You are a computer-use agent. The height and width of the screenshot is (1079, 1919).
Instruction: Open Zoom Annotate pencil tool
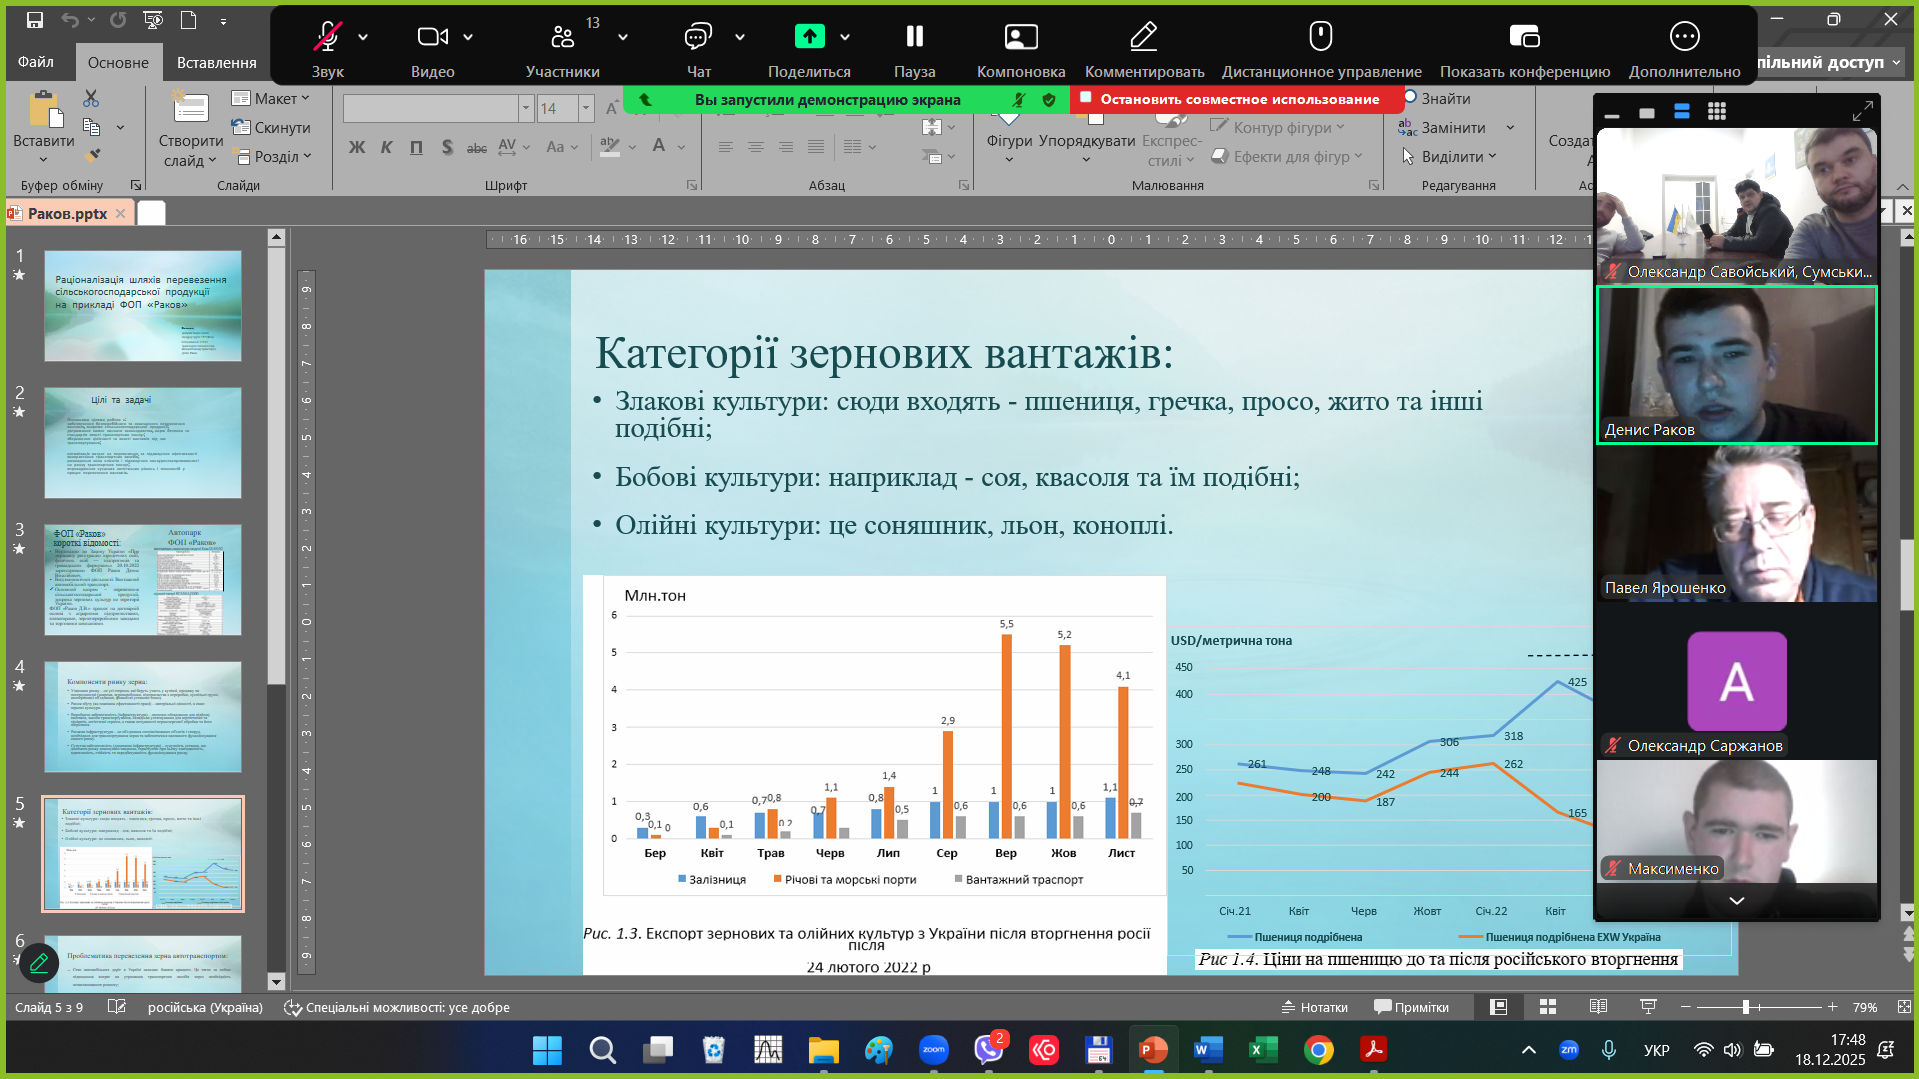pyautogui.click(x=1143, y=38)
